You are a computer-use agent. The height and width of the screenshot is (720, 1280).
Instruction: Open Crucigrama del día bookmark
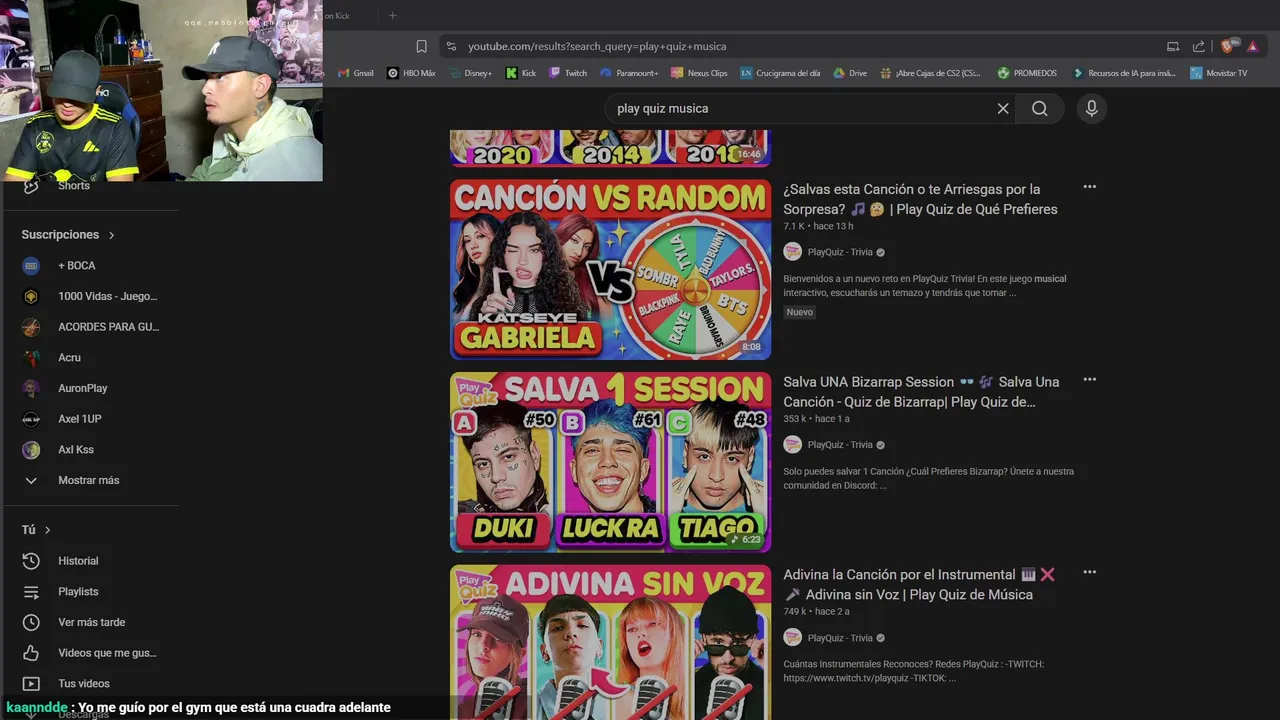780,73
